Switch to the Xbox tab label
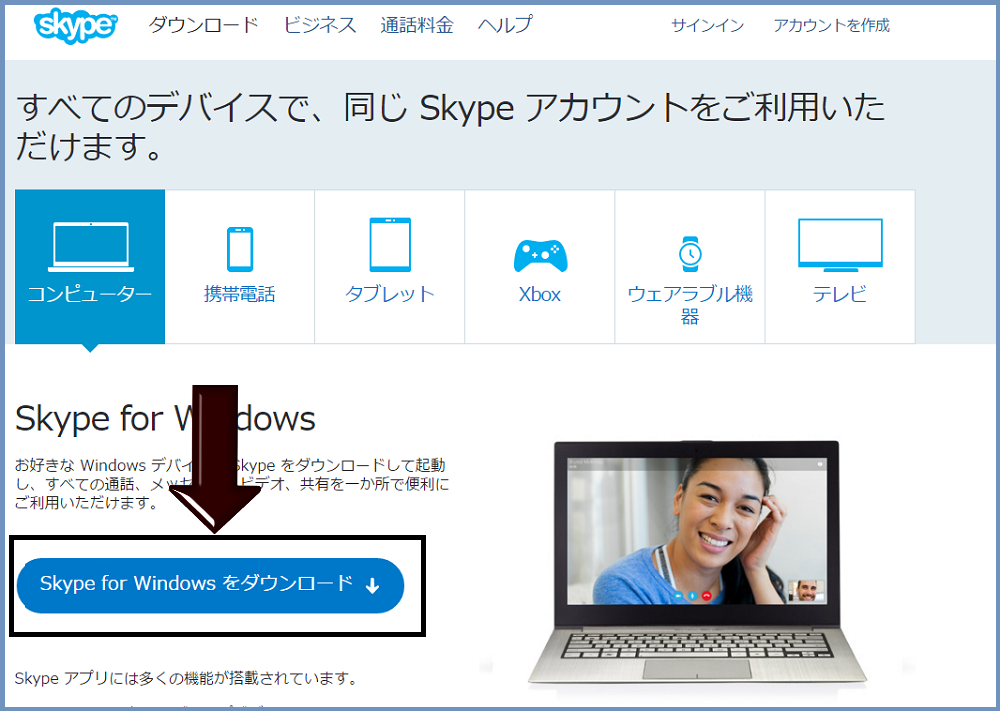The image size is (1000, 711). (x=540, y=295)
